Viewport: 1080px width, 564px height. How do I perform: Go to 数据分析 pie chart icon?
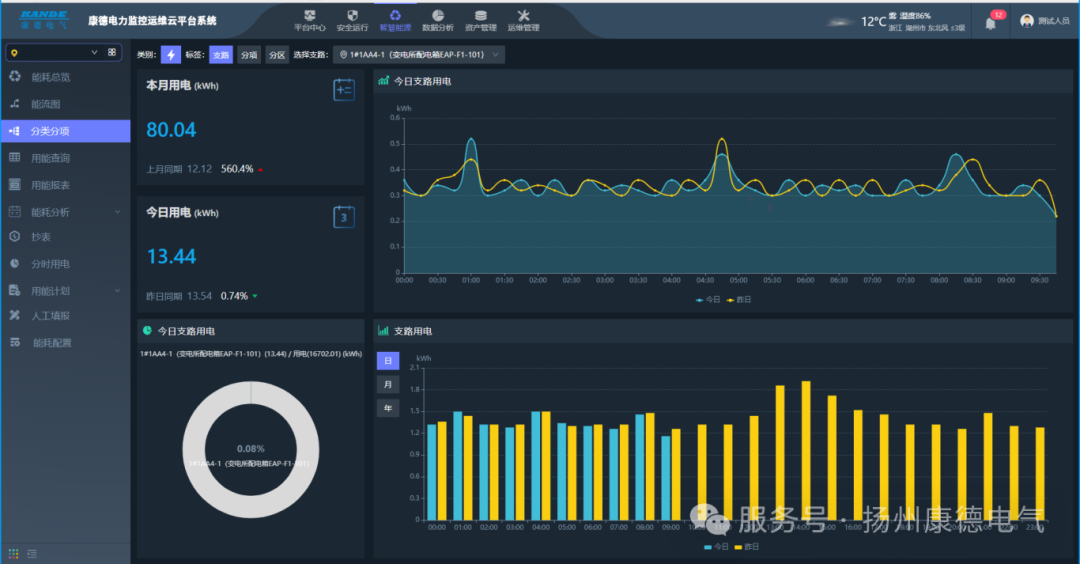click(x=438, y=16)
